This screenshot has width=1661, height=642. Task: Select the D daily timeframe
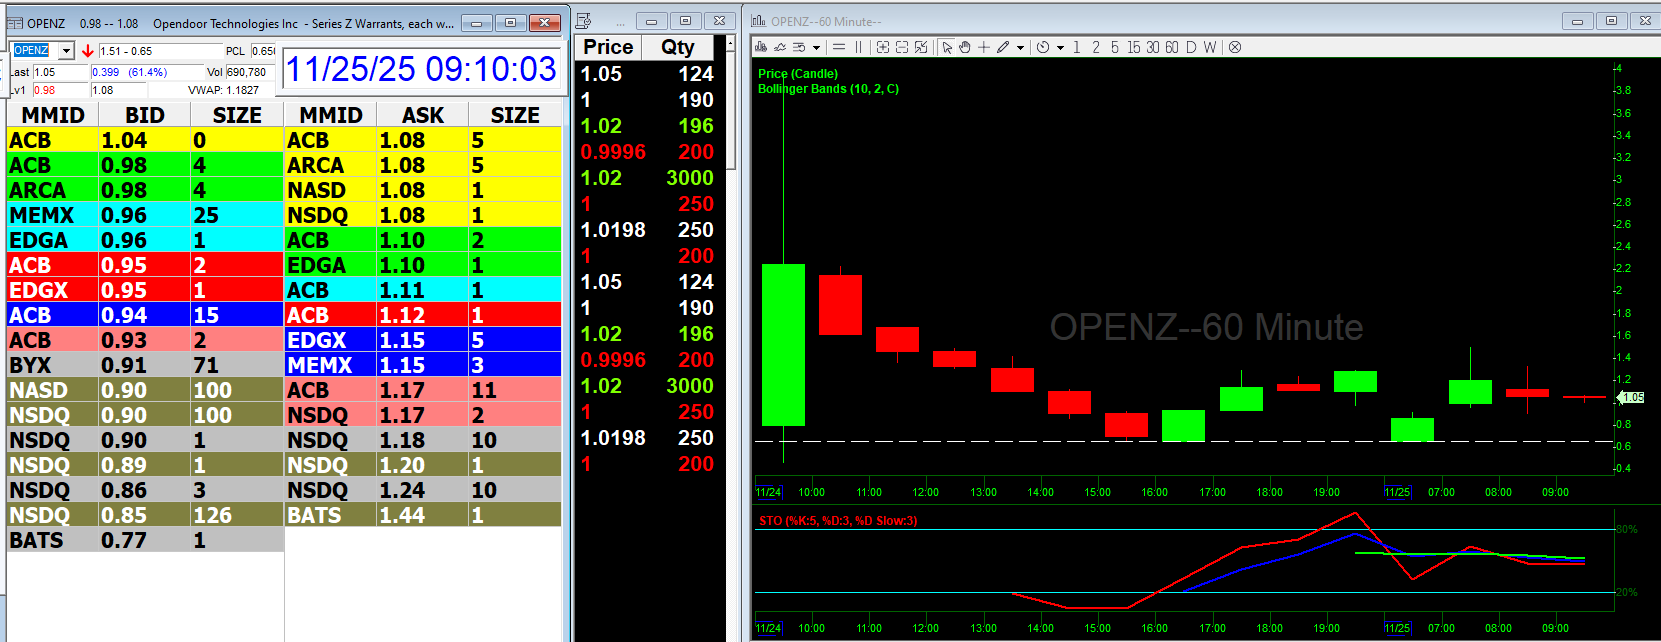point(1190,47)
